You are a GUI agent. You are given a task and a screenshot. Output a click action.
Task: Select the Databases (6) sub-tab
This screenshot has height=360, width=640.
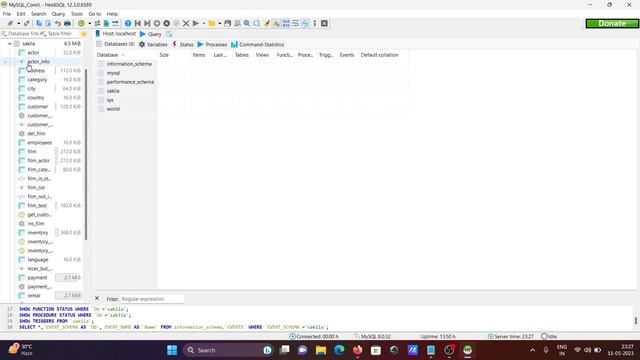(115, 44)
